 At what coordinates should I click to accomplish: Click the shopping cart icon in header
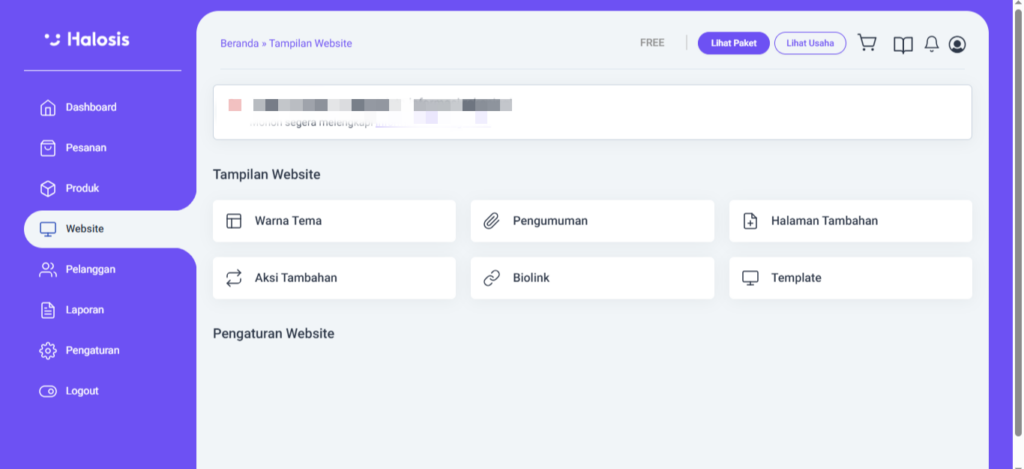point(867,43)
